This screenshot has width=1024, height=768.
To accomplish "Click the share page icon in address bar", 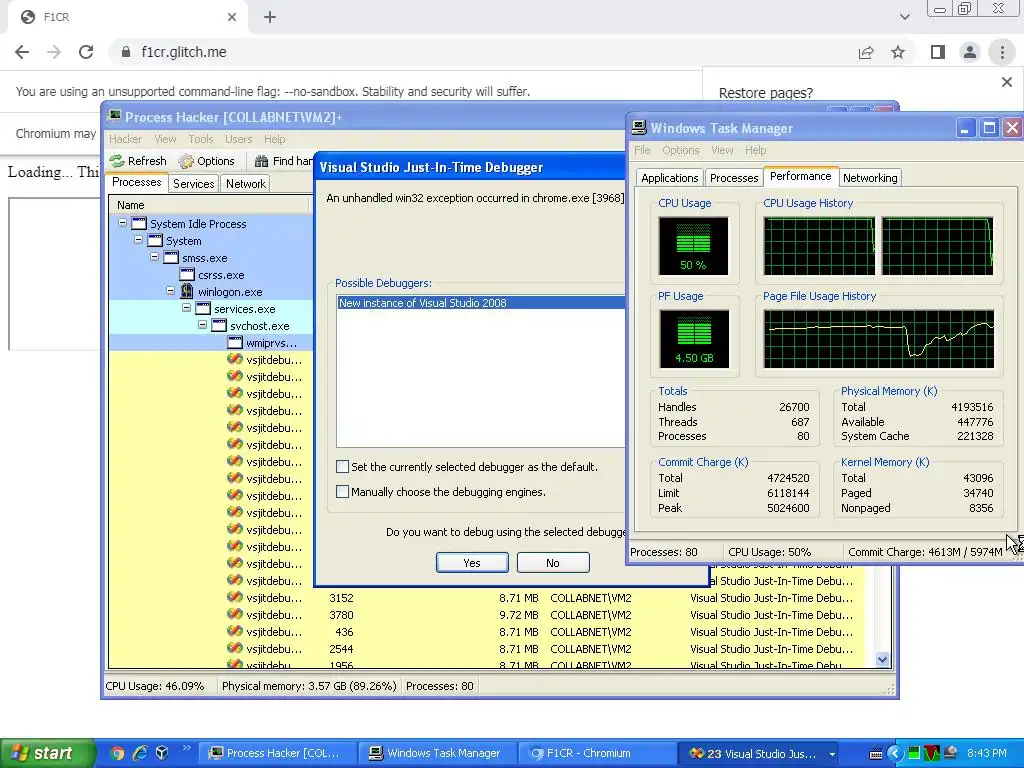I will pos(866,52).
